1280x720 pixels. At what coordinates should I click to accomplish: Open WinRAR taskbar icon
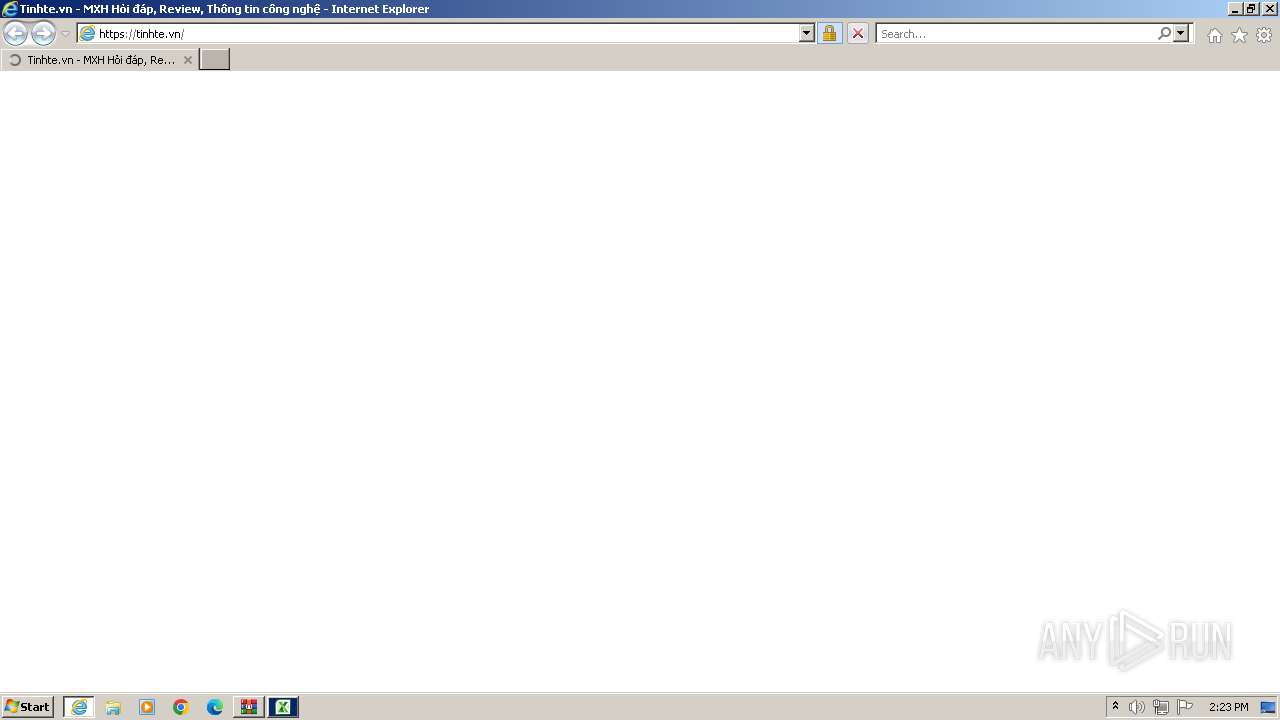point(249,707)
